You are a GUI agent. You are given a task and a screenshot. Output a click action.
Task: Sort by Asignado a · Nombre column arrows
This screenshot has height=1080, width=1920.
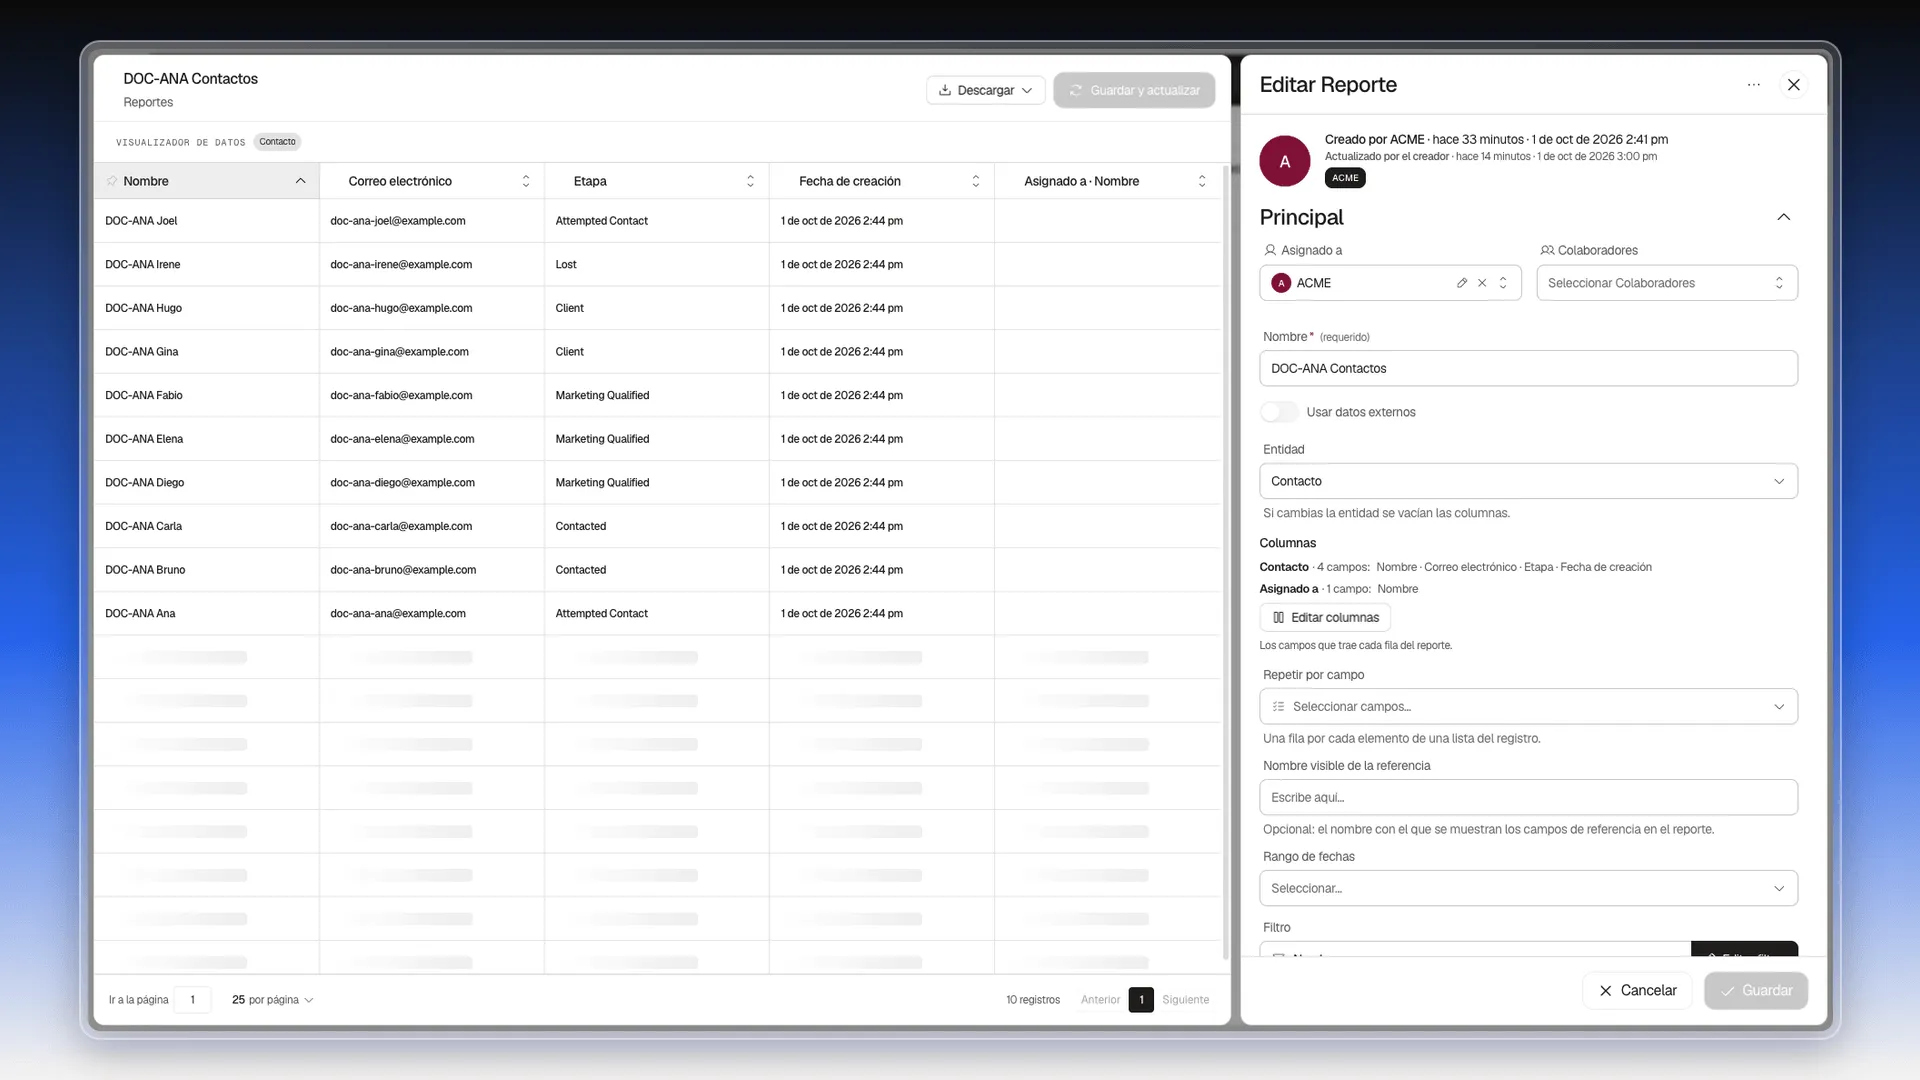point(1202,181)
